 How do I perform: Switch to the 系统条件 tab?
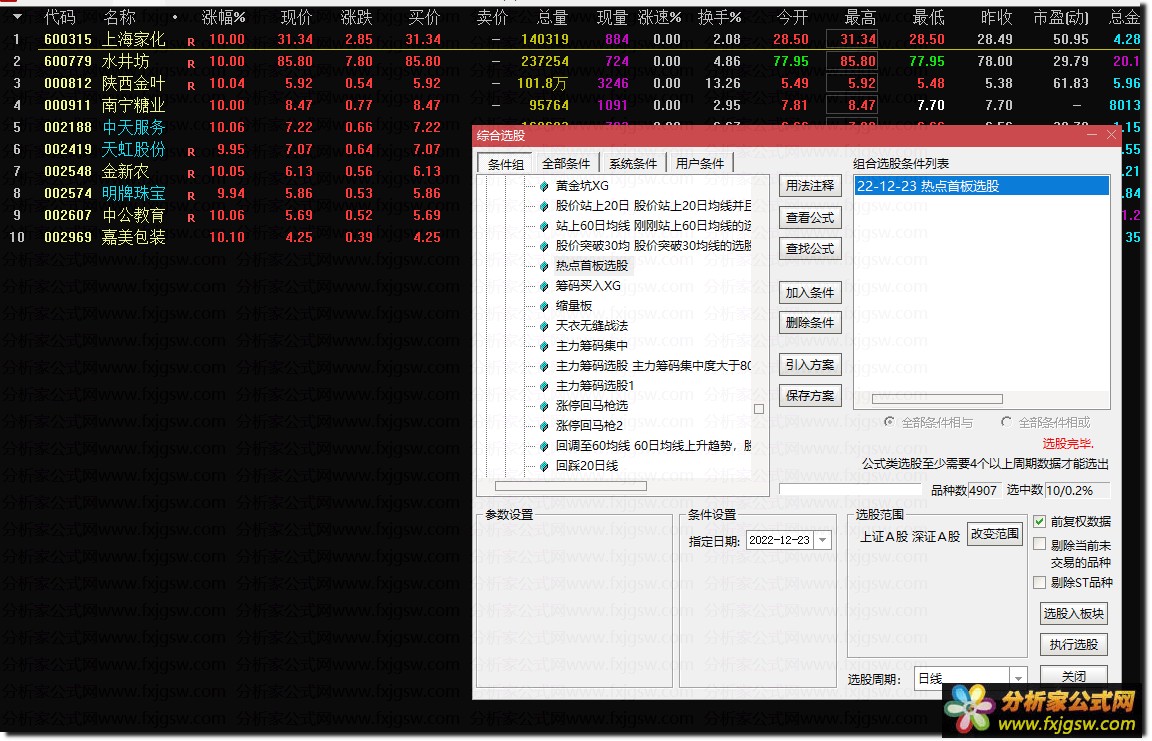click(633, 164)
